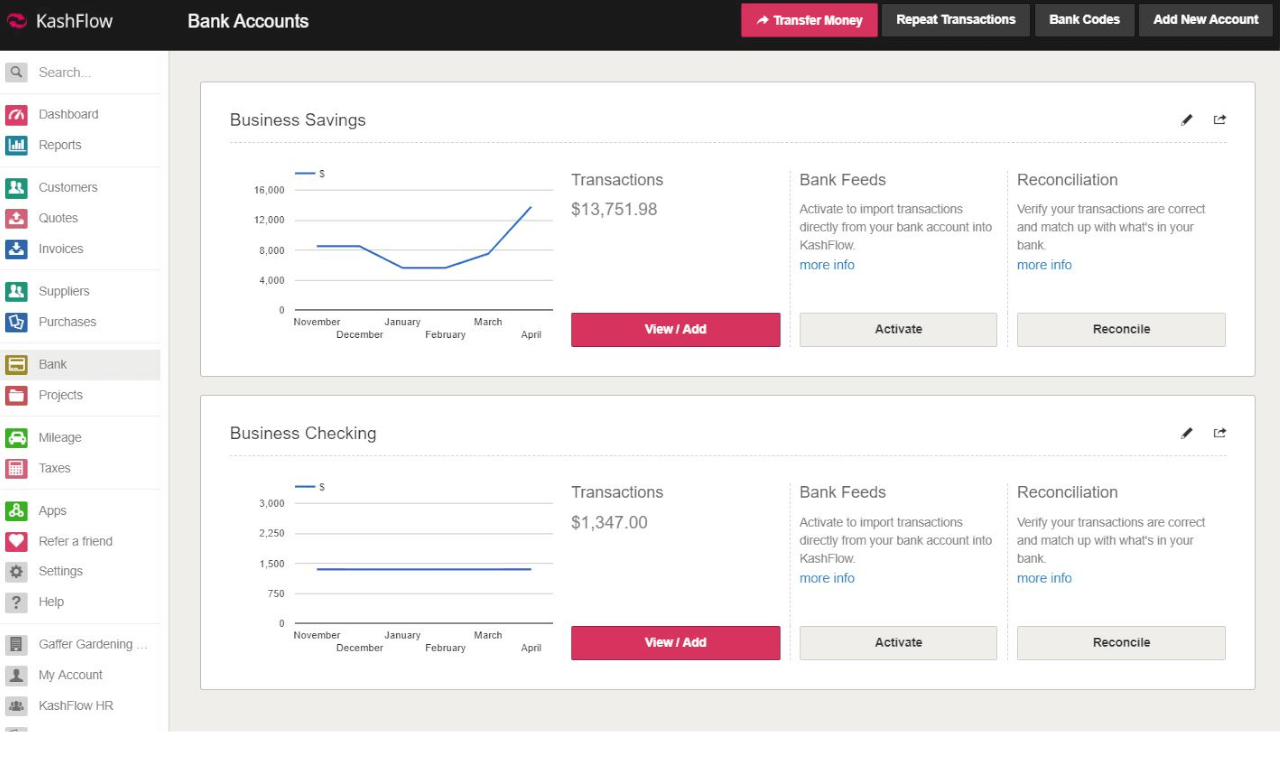
Task: Select the Projects menu item
Action: click(x=60, y=395)
